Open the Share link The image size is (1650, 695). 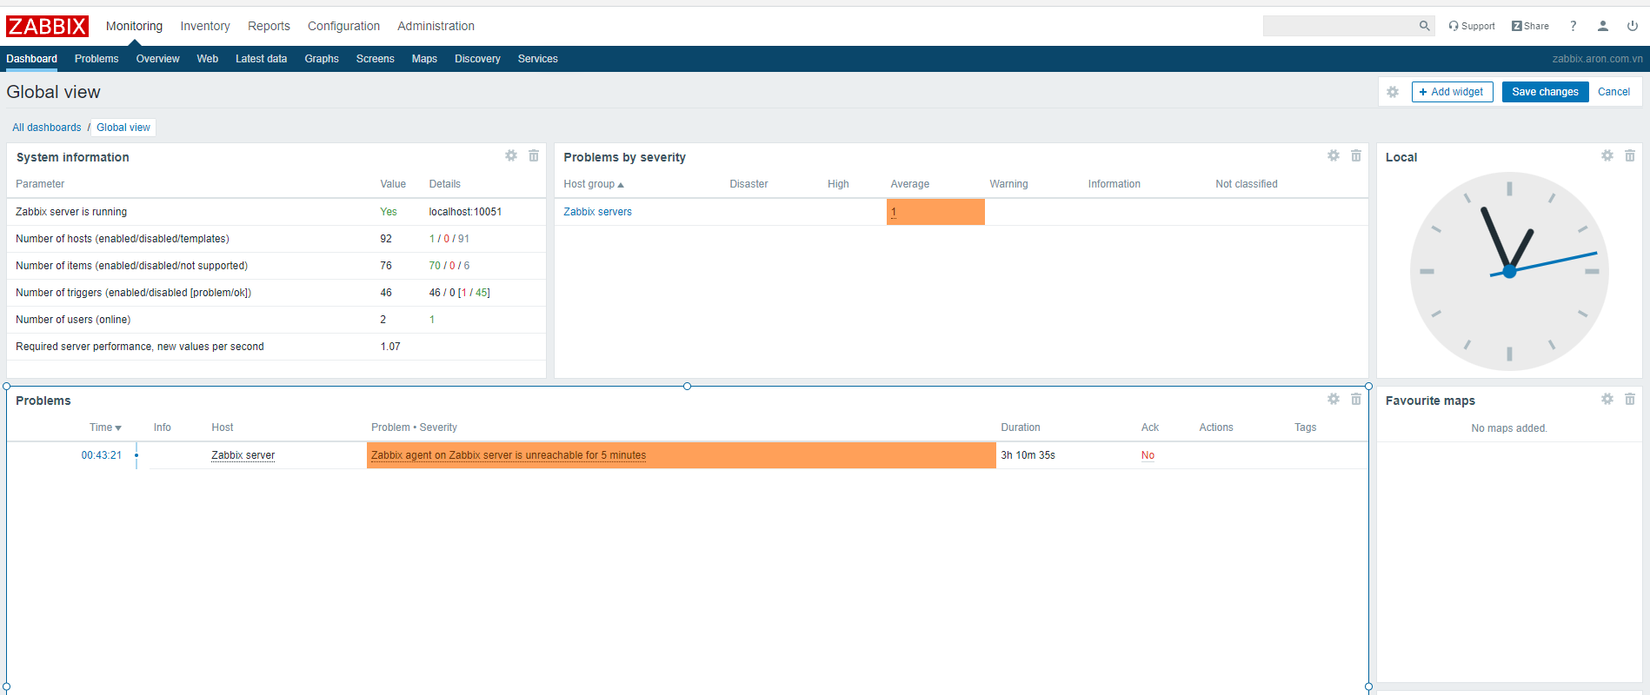(1530, 26)
